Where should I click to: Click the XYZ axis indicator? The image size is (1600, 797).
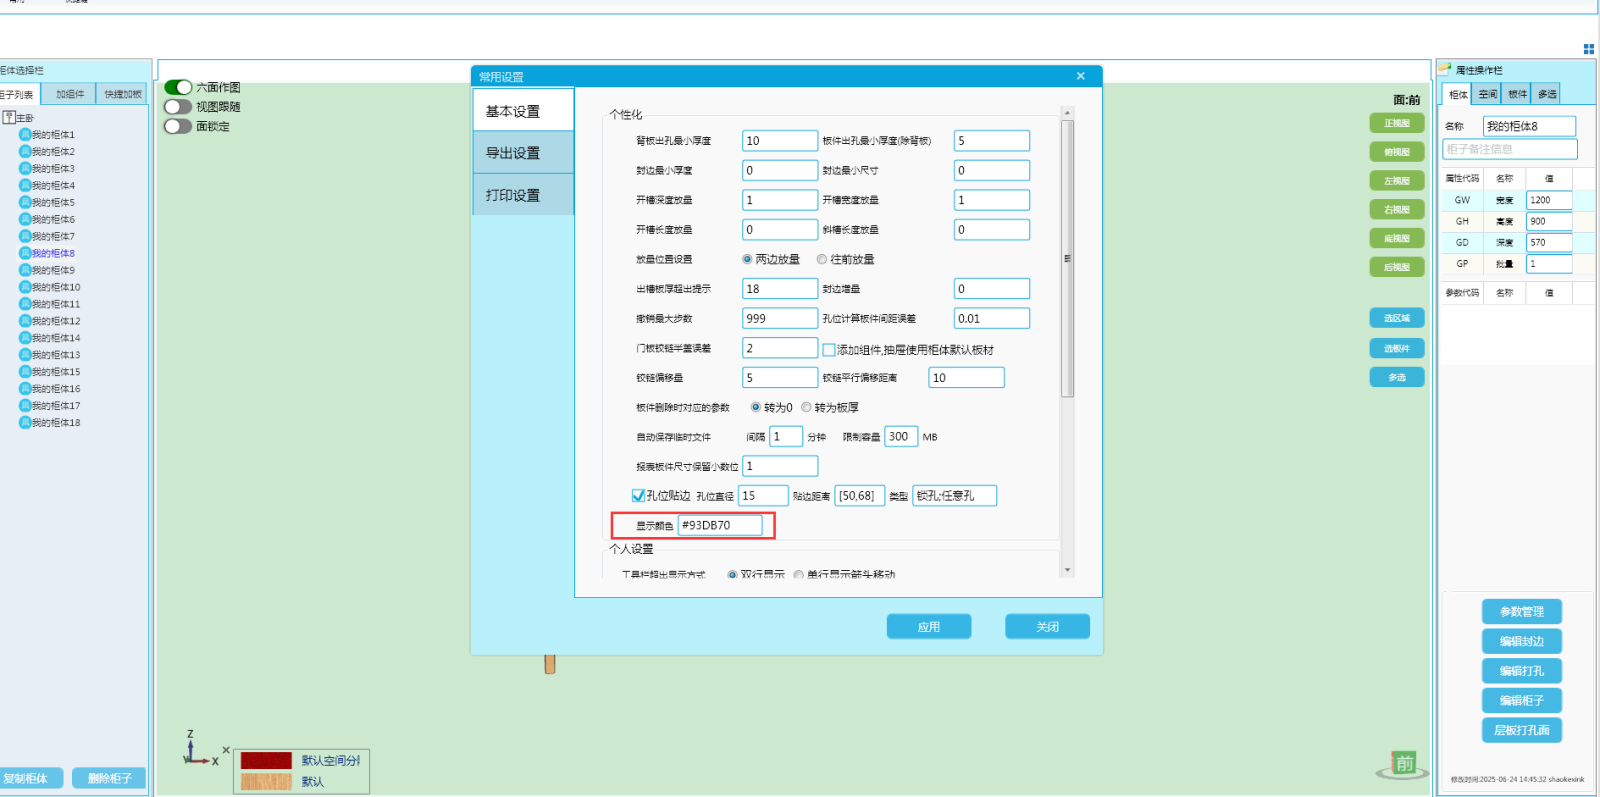(201, 748)
